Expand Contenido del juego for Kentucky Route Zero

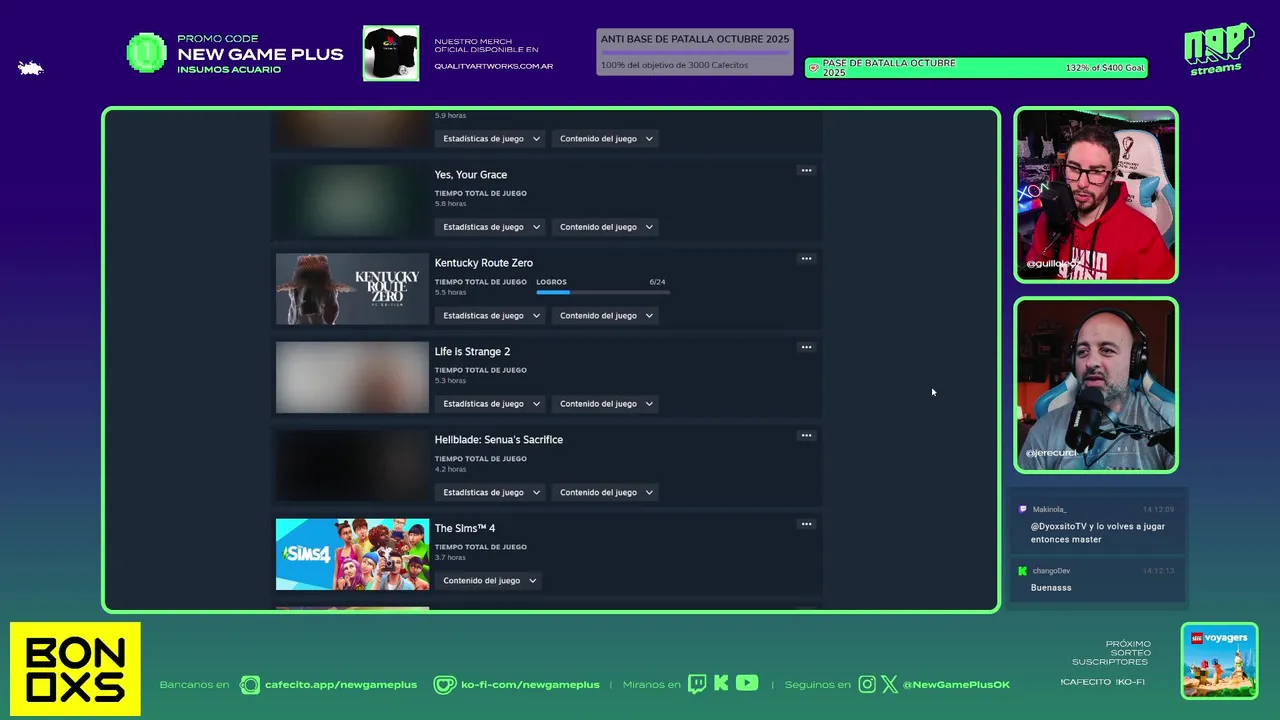point(605,315)
